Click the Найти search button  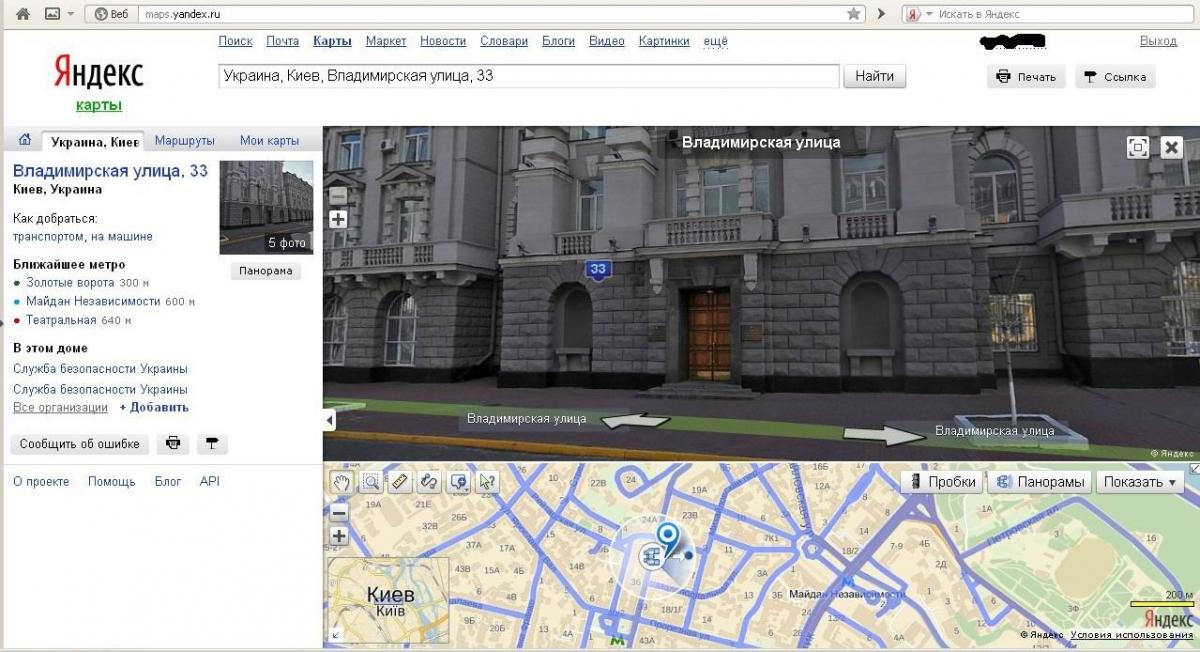(x=875, y=76)
